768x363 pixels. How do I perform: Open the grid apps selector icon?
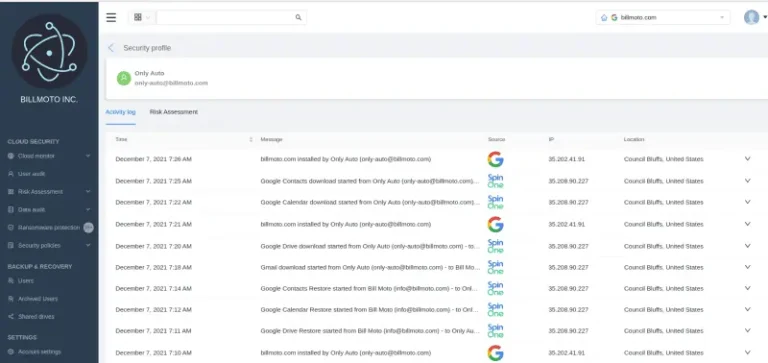click(x=138, y=18)
